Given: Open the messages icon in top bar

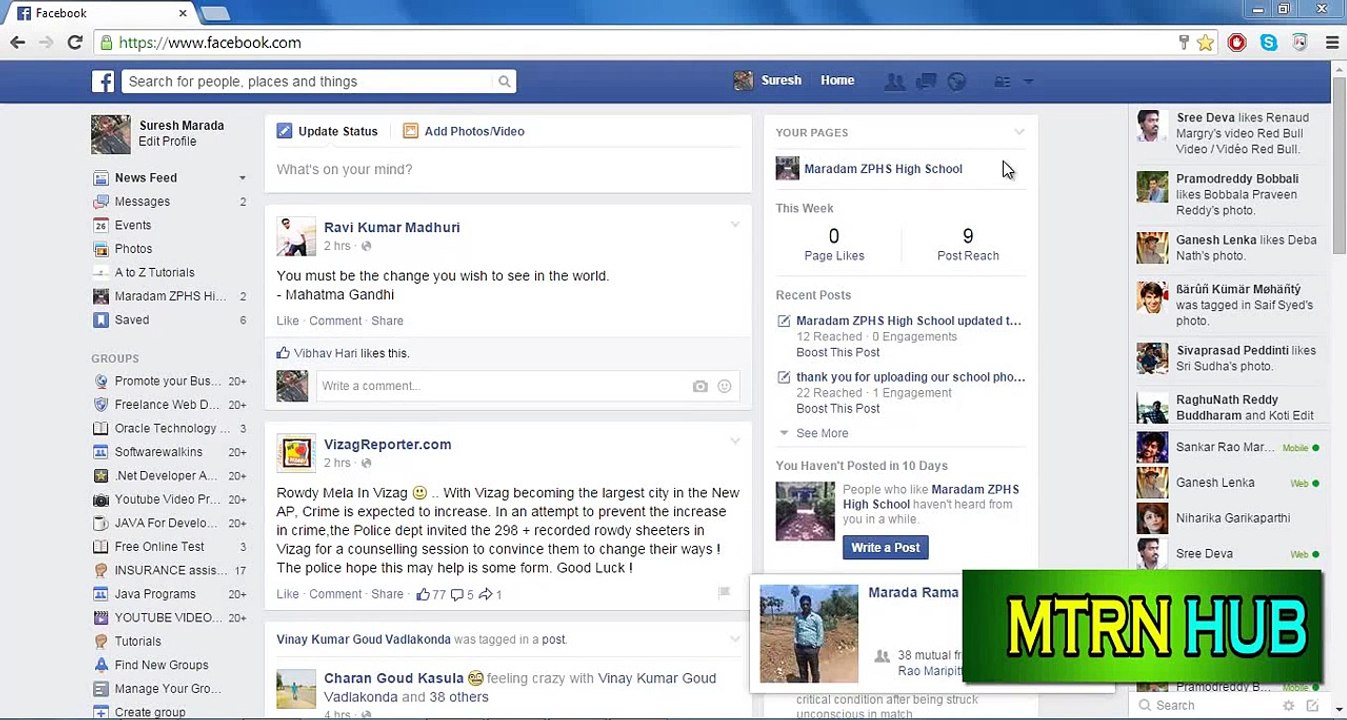Looking at the screenshot, I should (926, 82).
